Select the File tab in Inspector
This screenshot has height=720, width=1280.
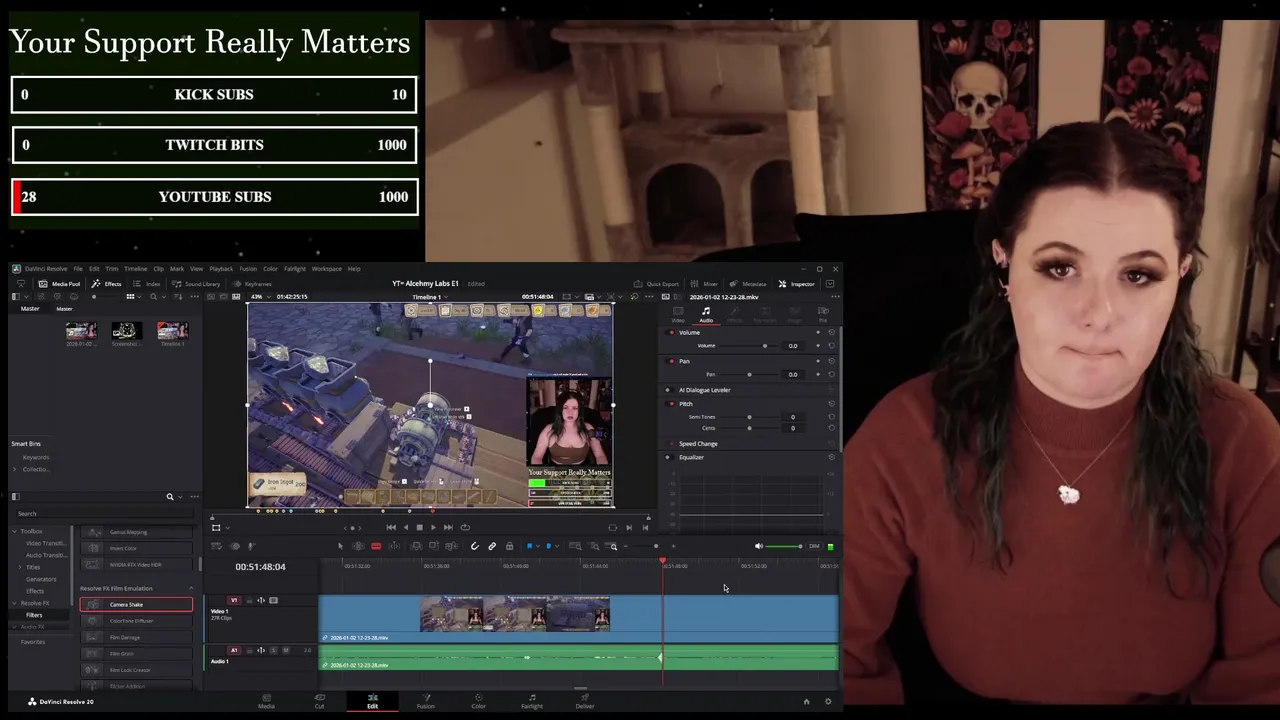pyautogui.click(x=823, y=314)
